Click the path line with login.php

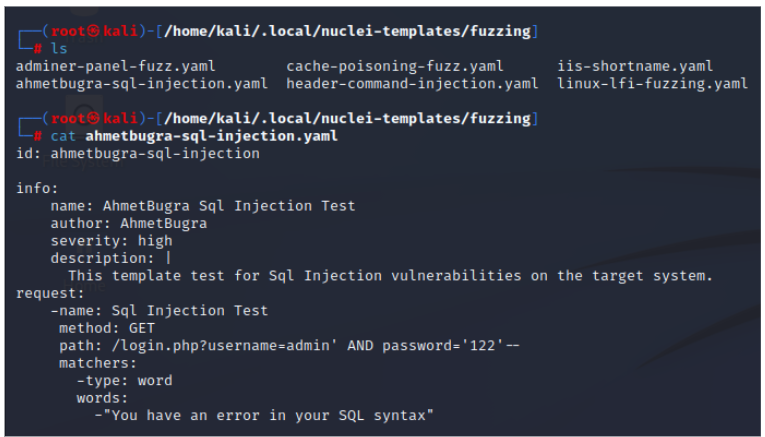pos(289,346)
